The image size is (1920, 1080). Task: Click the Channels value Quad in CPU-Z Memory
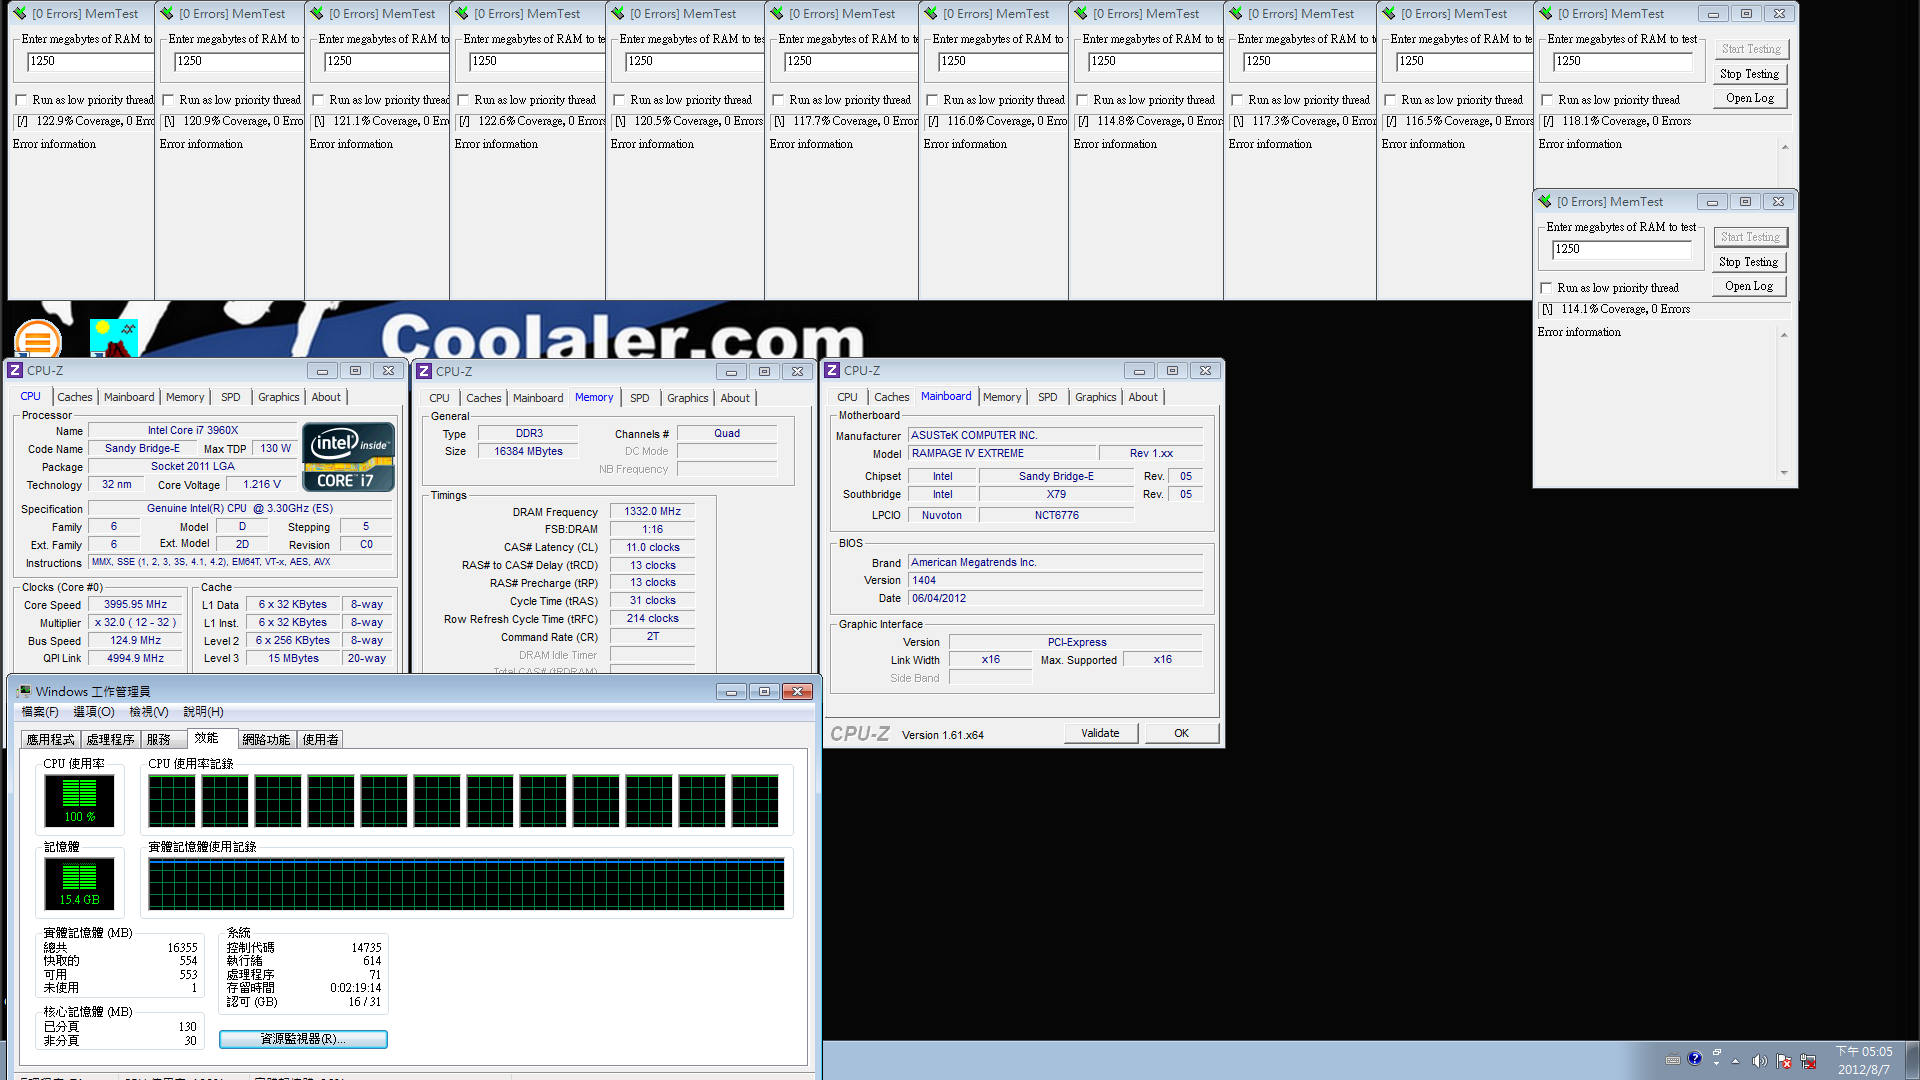point(727,434)
